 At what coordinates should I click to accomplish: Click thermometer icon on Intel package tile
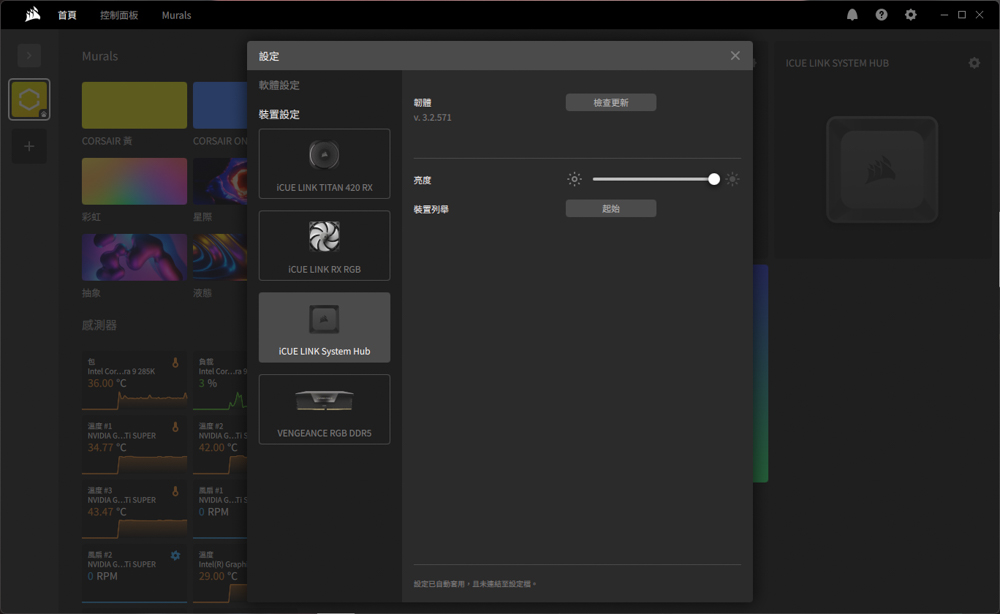pyautogui.click(x=175, y=363)
